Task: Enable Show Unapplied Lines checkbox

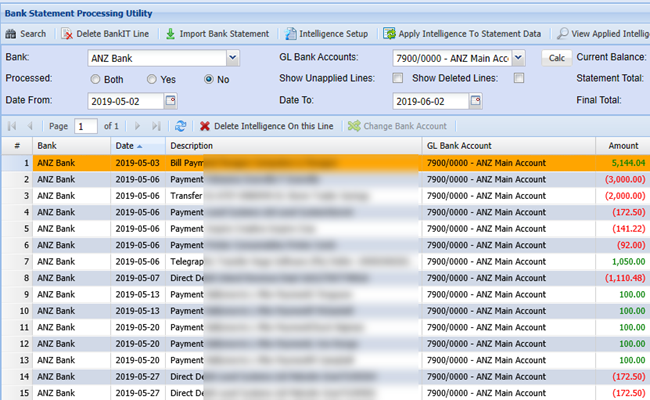Action: click(398, 78)
